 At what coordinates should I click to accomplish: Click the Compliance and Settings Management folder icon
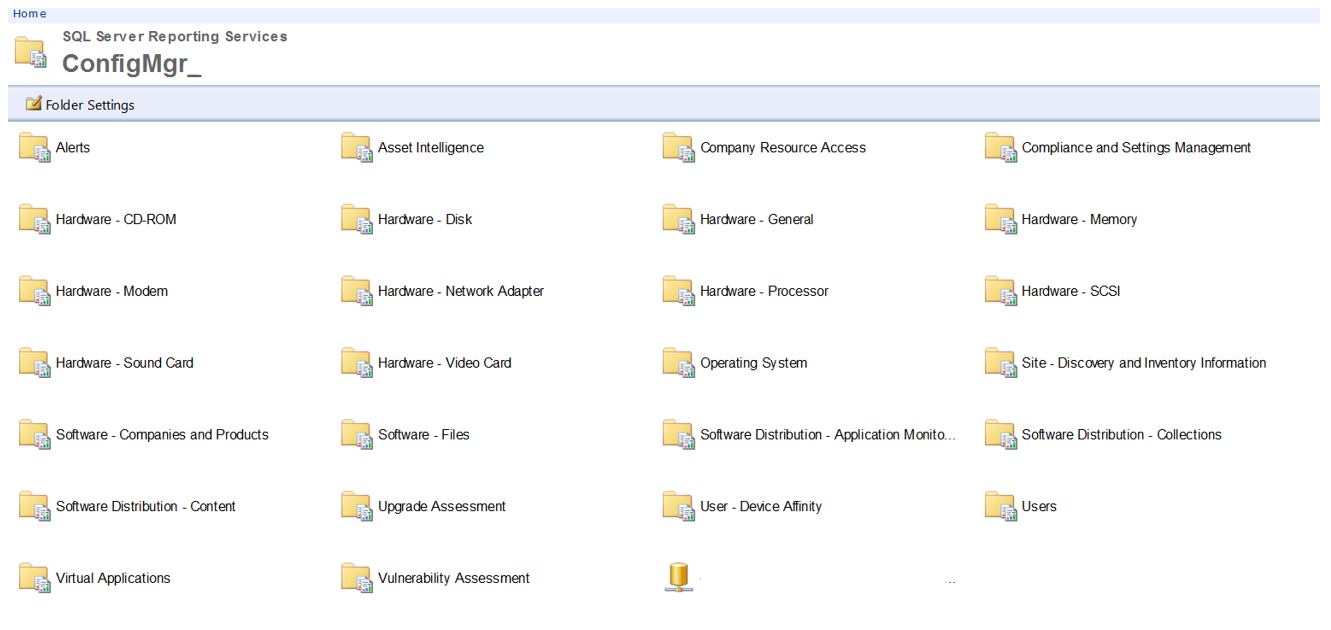tap(1000, 148)
